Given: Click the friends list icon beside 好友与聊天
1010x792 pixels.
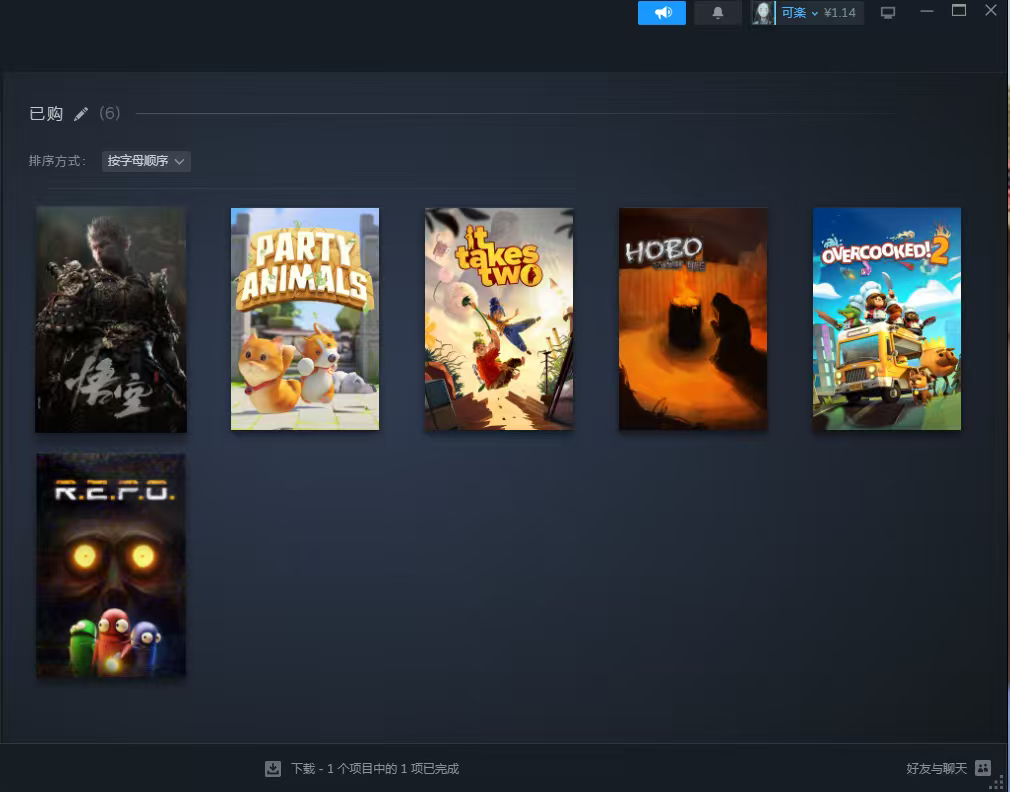Looking at the screenshot, I should (x=983, y=768).
